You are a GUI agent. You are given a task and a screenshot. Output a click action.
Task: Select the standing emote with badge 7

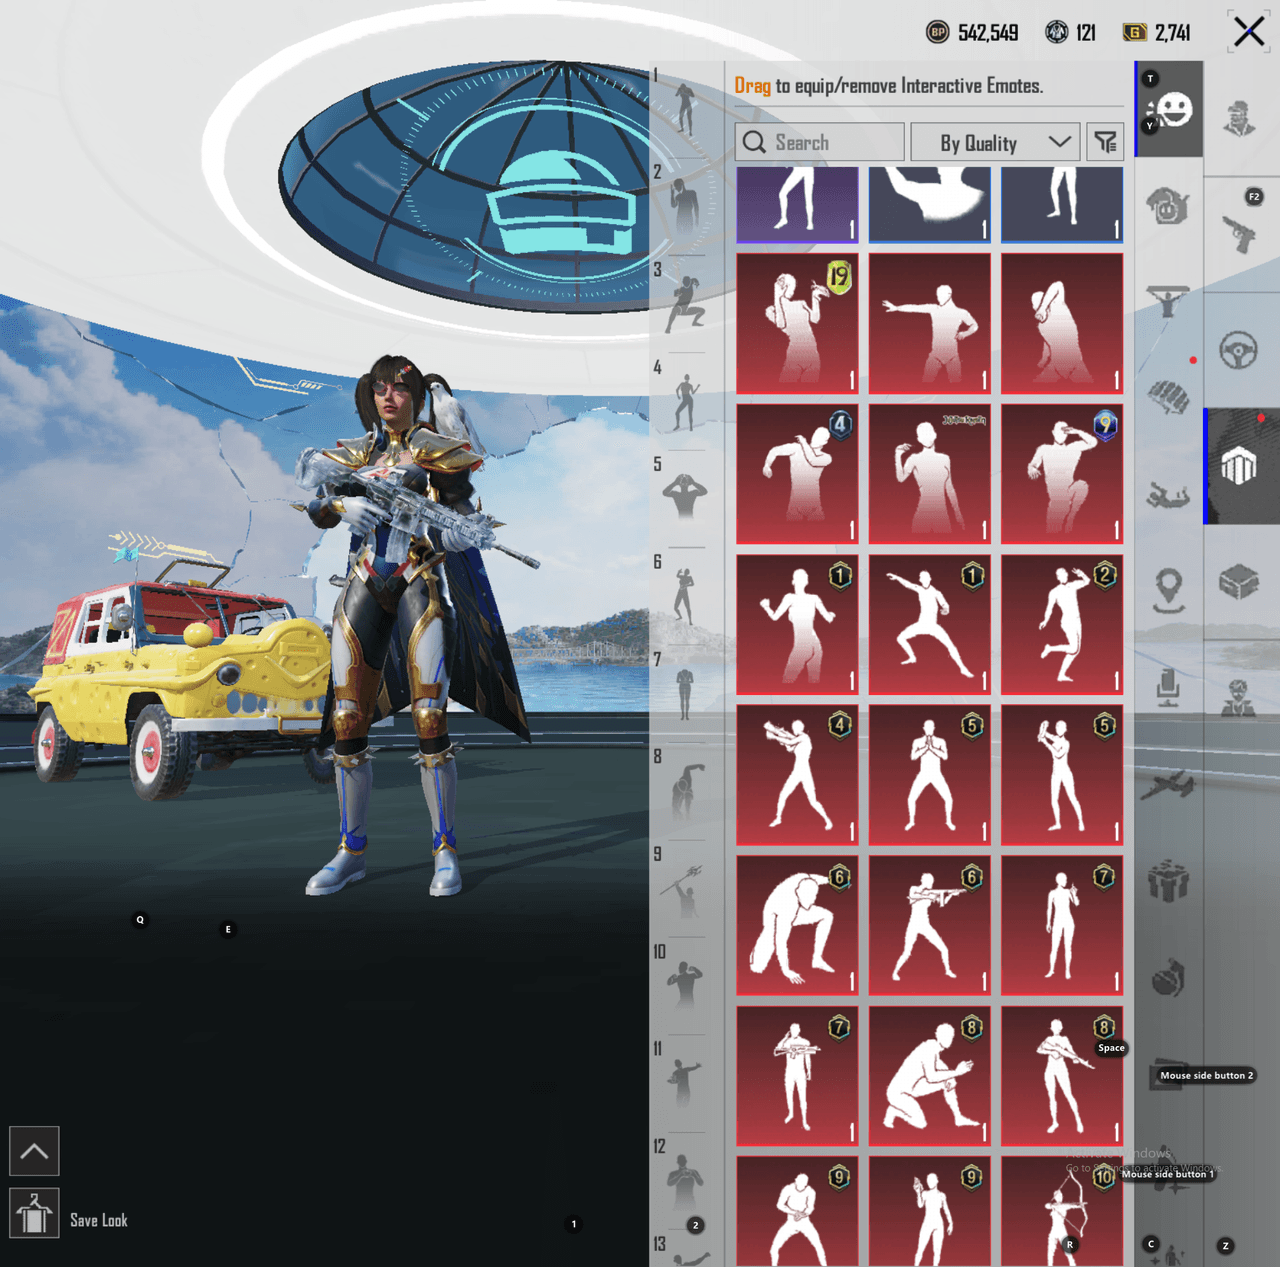(1062, 925)
